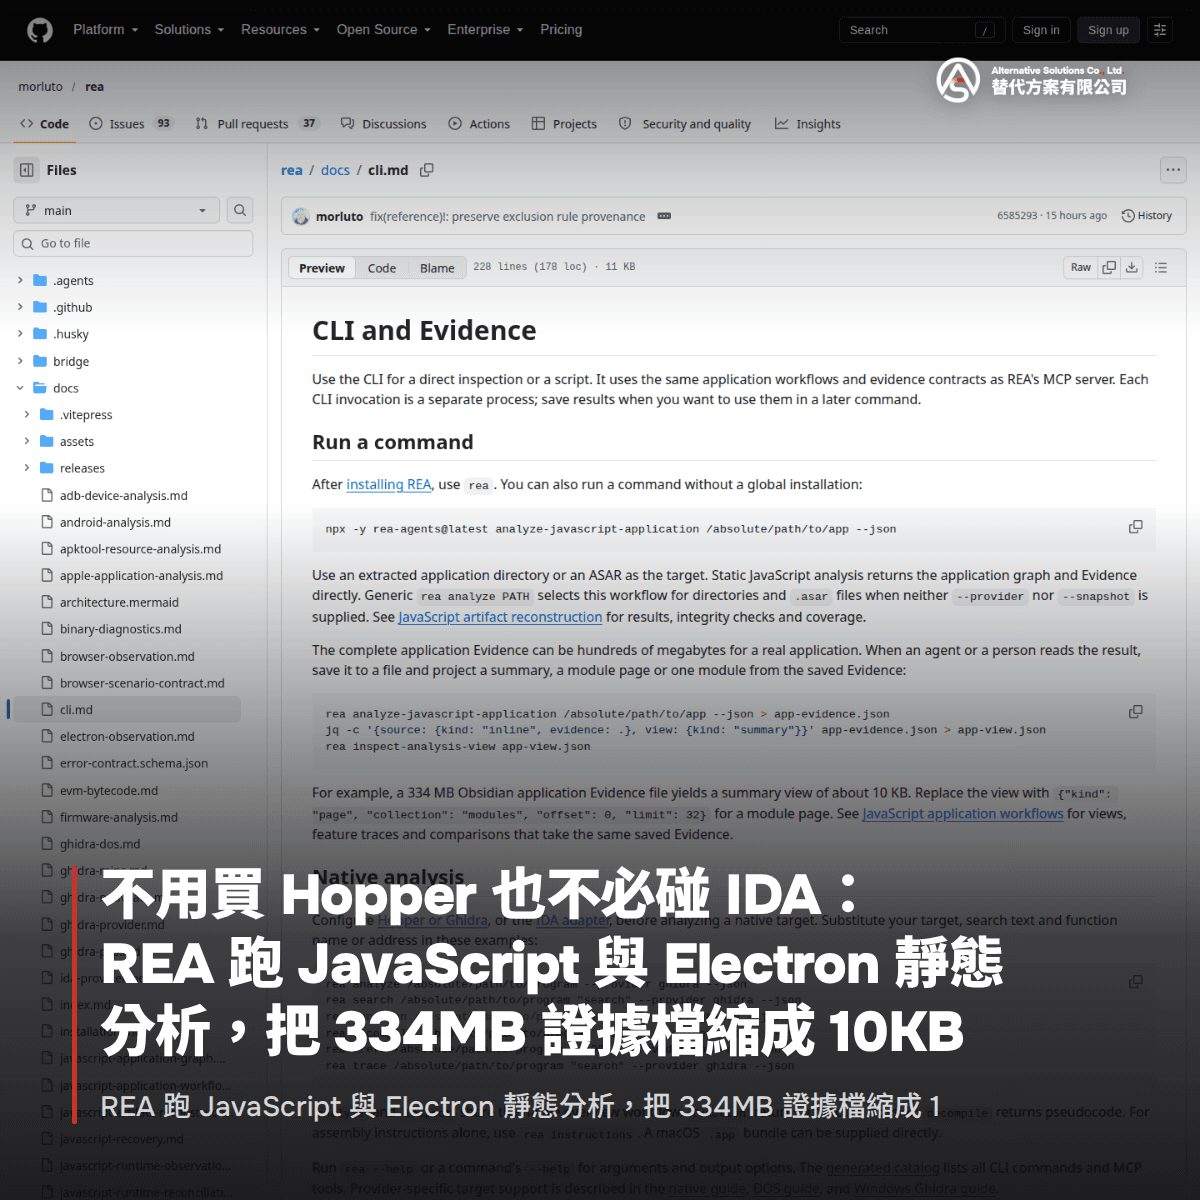Click the Sign up button
This screenshot has height=1200, width=1200.
(x=1108, y=30)
